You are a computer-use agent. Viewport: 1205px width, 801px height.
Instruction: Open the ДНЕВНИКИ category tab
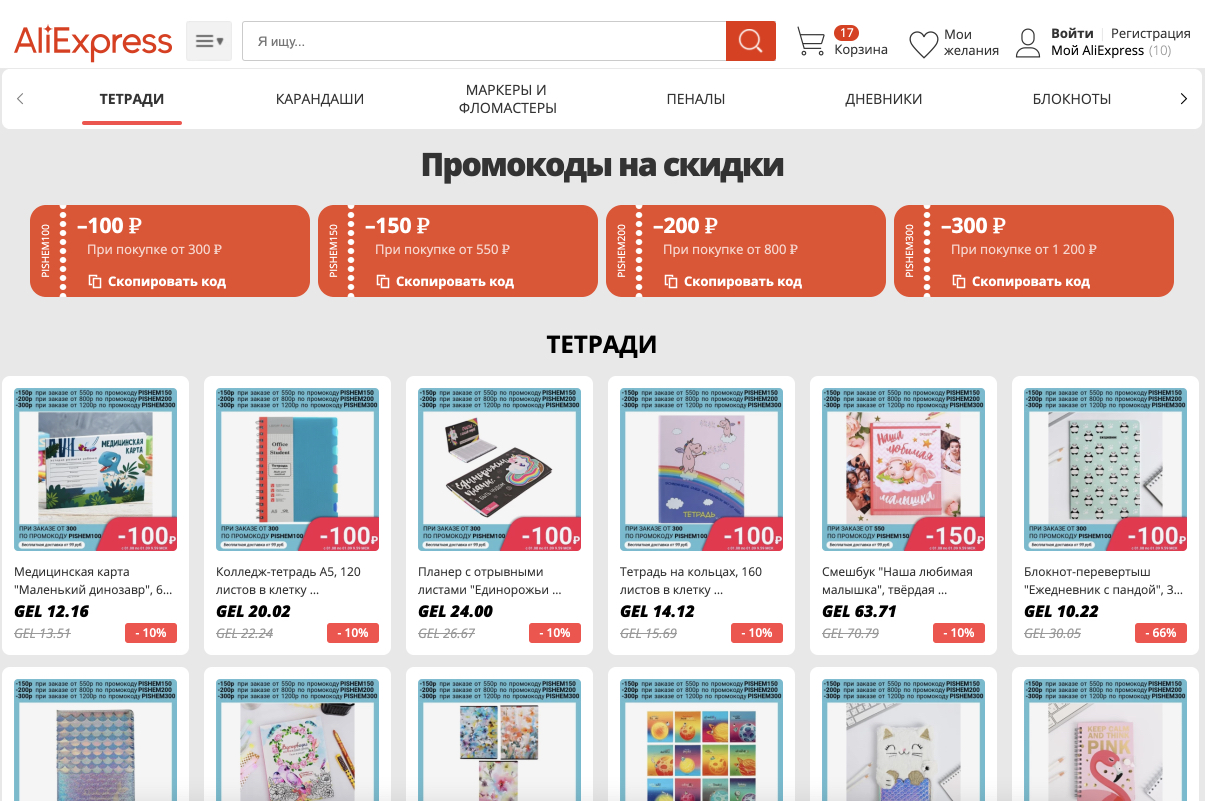tap(884, 99)
